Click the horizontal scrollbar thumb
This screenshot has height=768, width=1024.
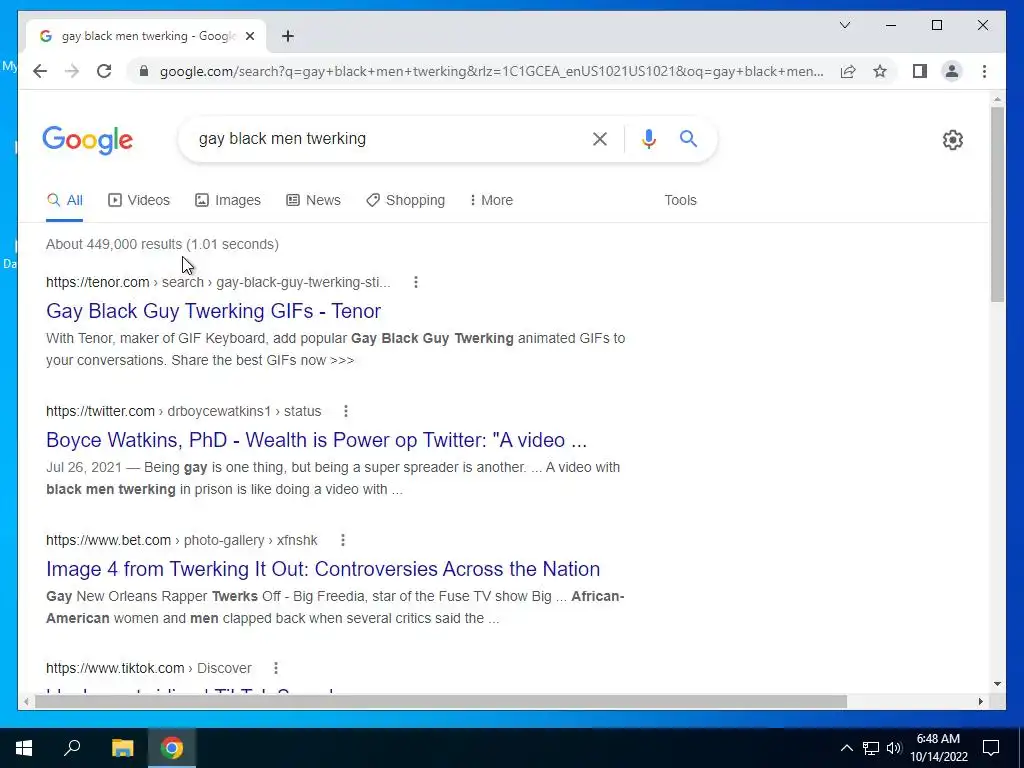point(441,701)
